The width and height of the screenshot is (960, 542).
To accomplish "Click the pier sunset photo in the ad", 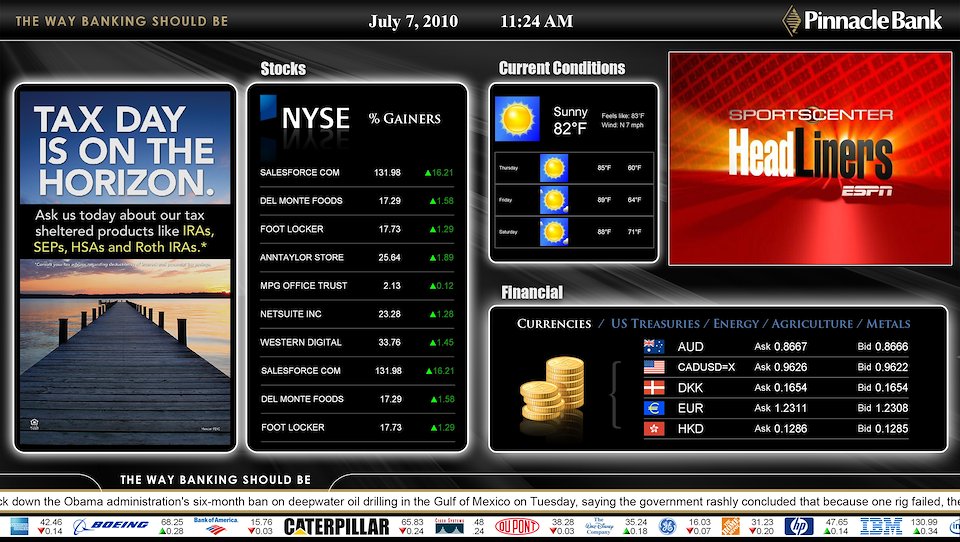I will tap(126, 352).
